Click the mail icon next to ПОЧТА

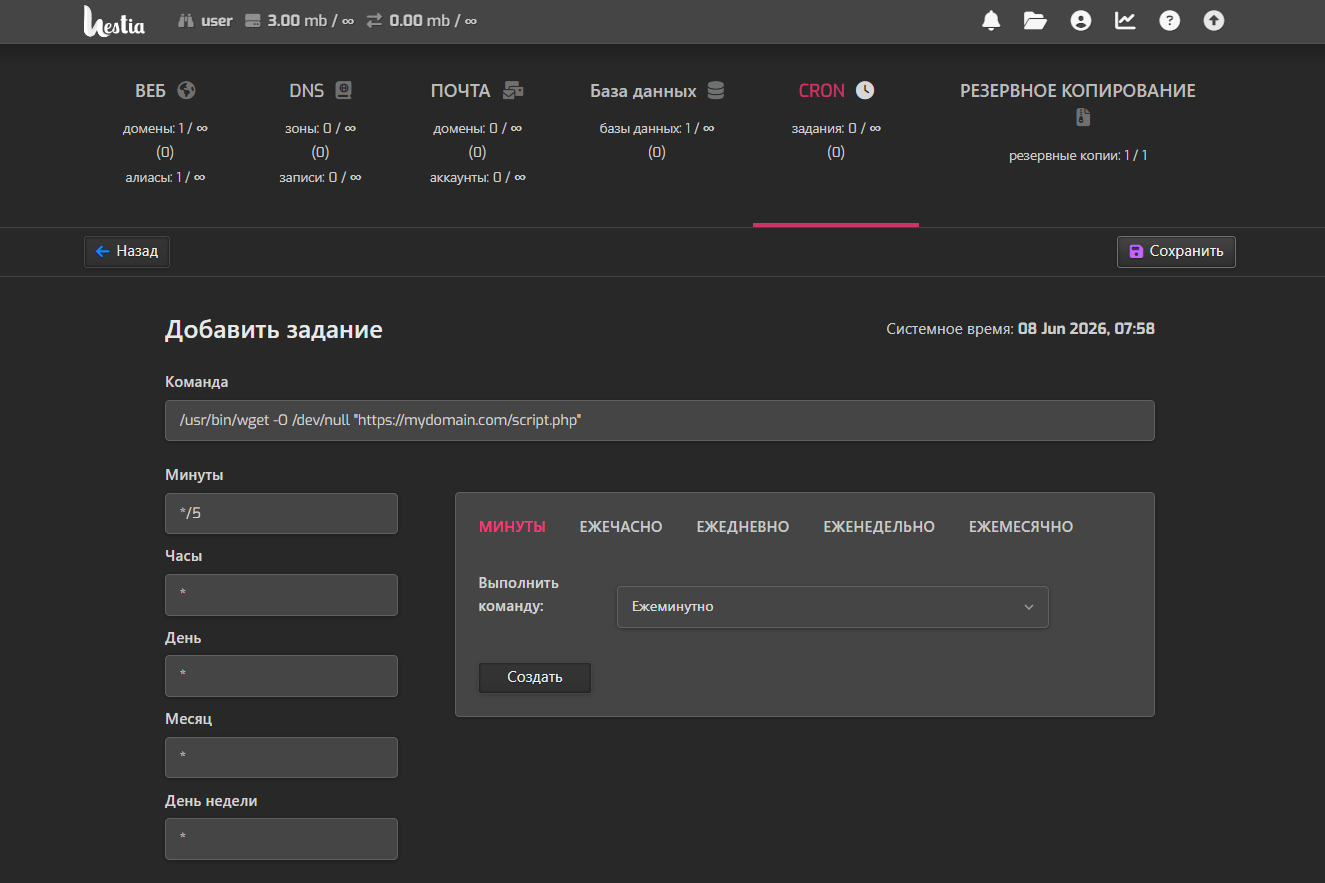click(513, 90)
